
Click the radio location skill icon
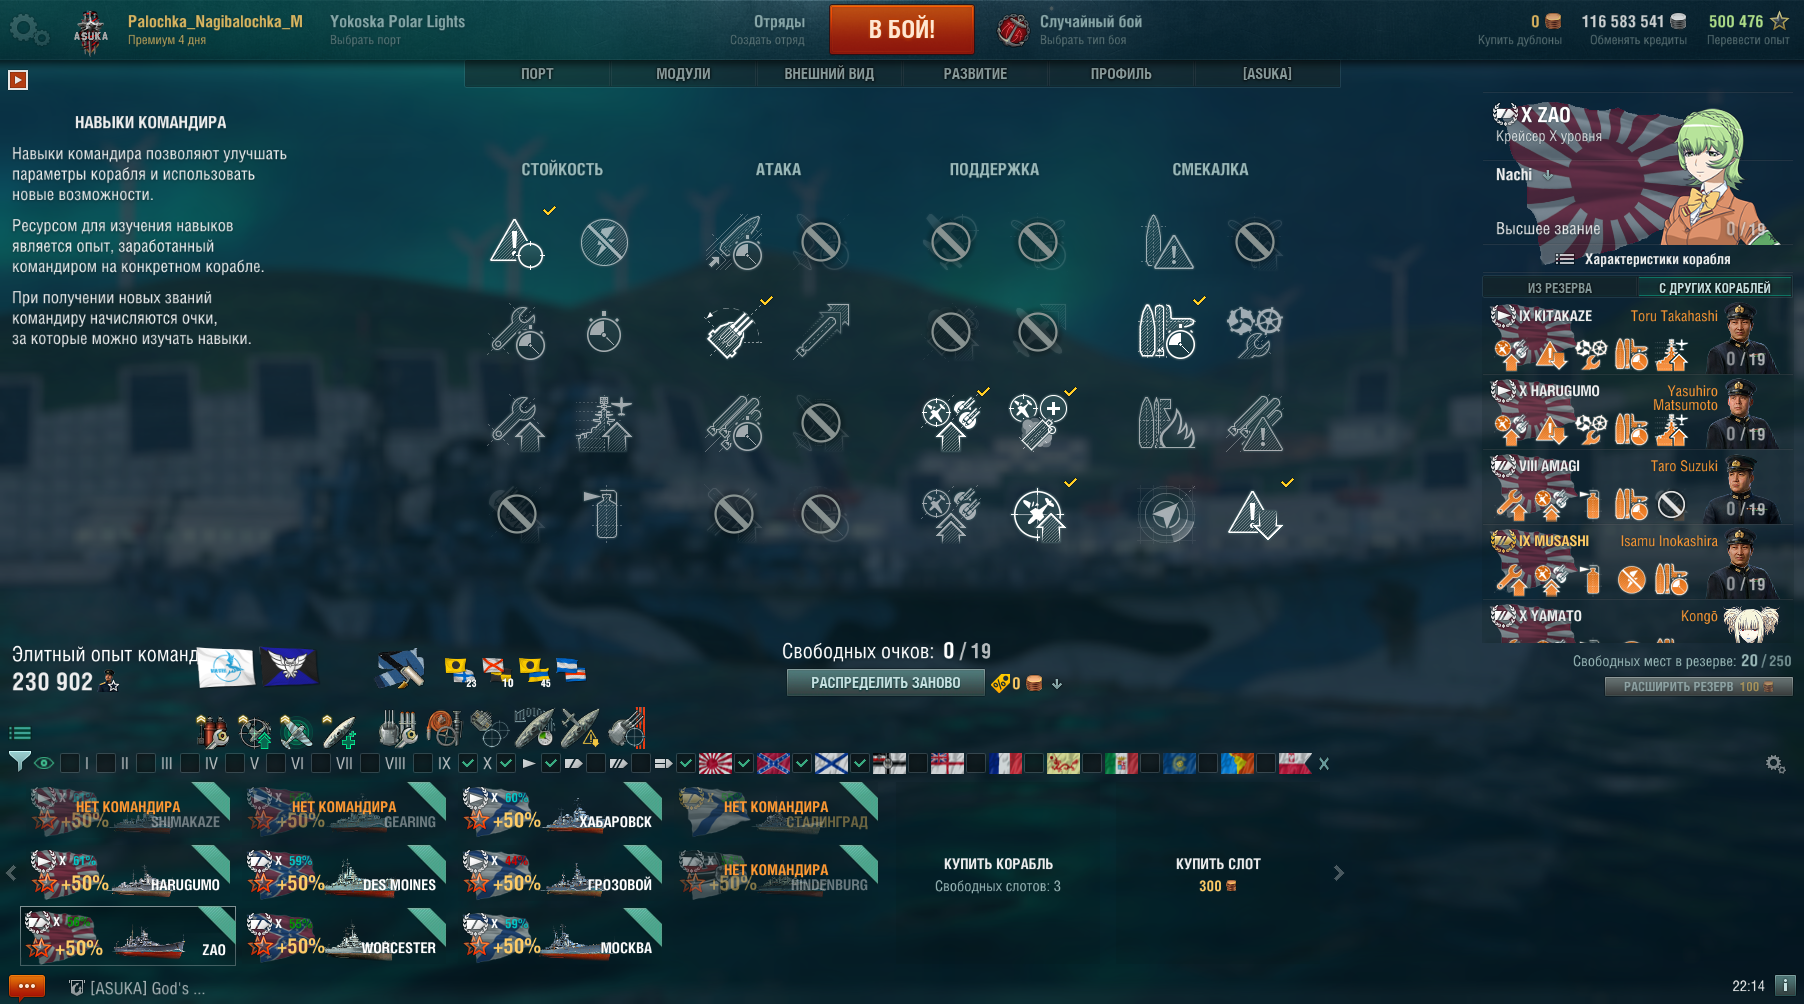point(1167,514)
